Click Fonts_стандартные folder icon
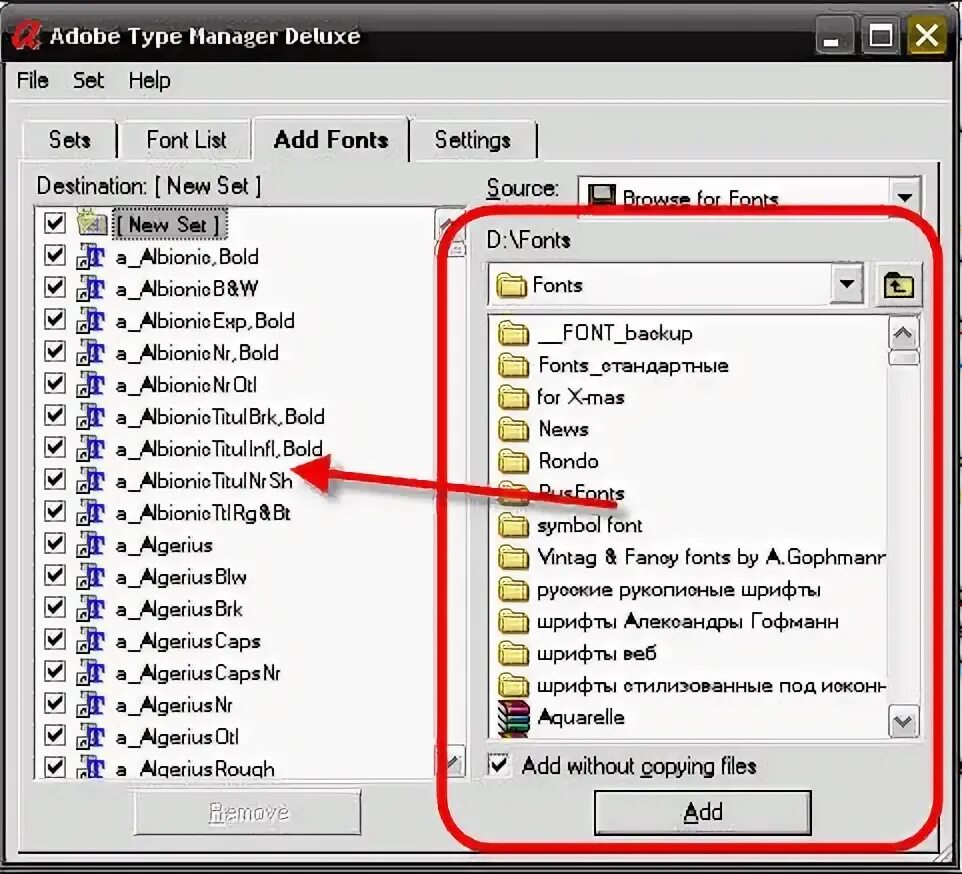 [514, 366]
